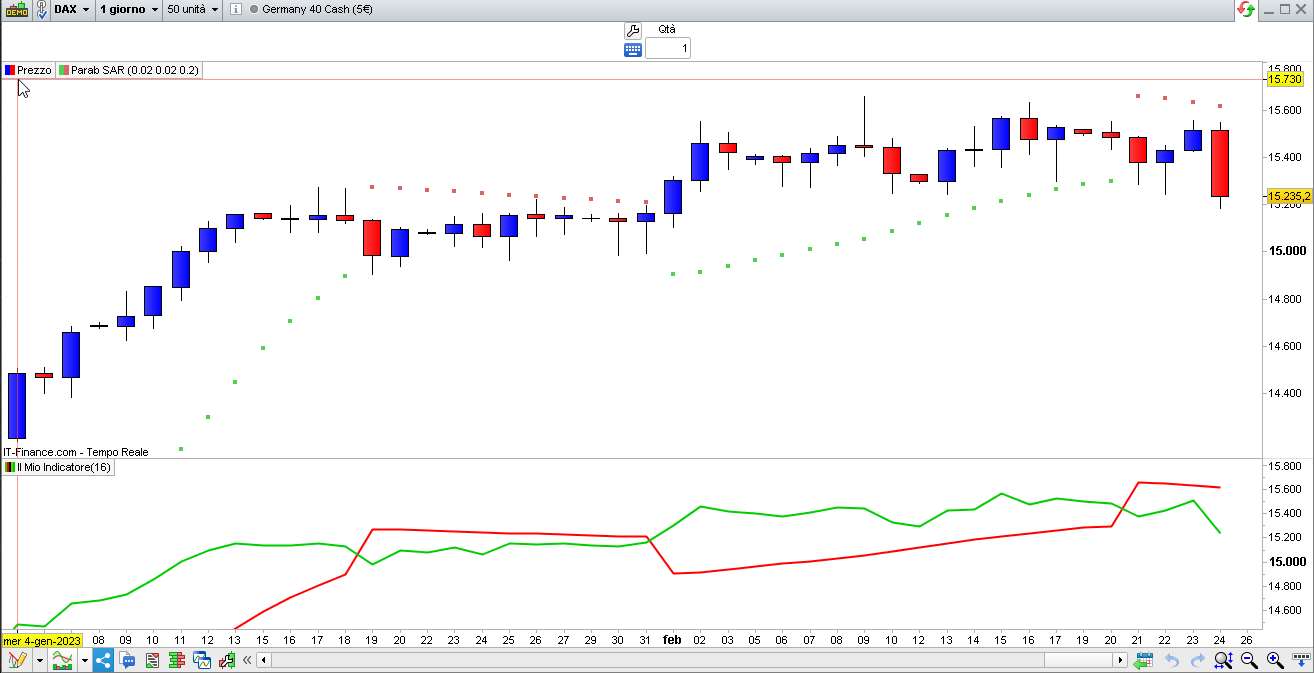Screen dimensions: 1314x673
Task: Click the yellow 15.730 price label
Action: pyautogui.click(x=1284, y=79)
